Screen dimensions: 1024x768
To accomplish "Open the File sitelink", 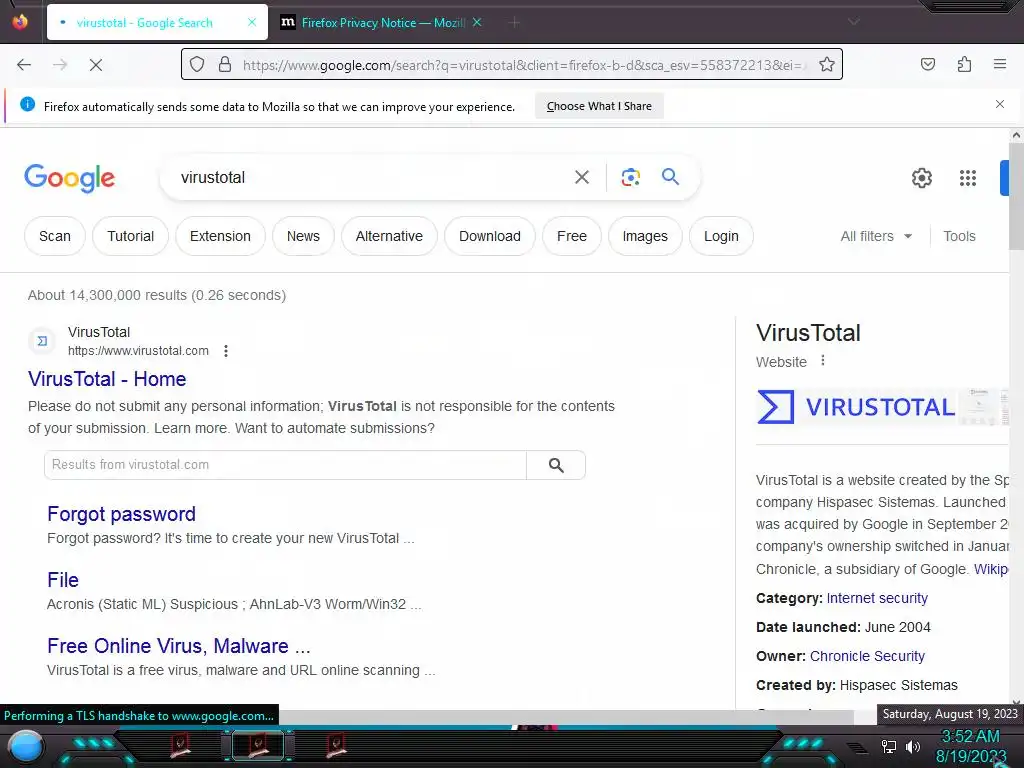I will 63,580.
